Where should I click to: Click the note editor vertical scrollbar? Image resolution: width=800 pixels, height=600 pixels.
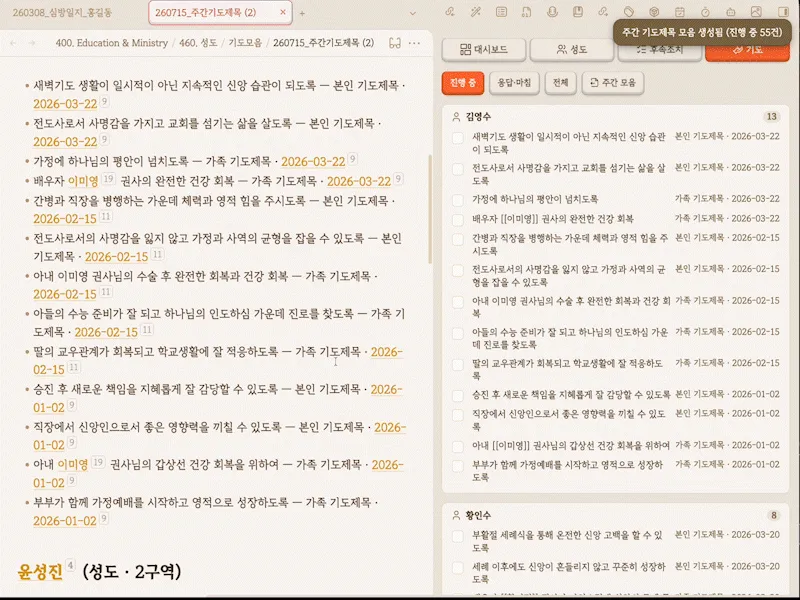[430, 209]
